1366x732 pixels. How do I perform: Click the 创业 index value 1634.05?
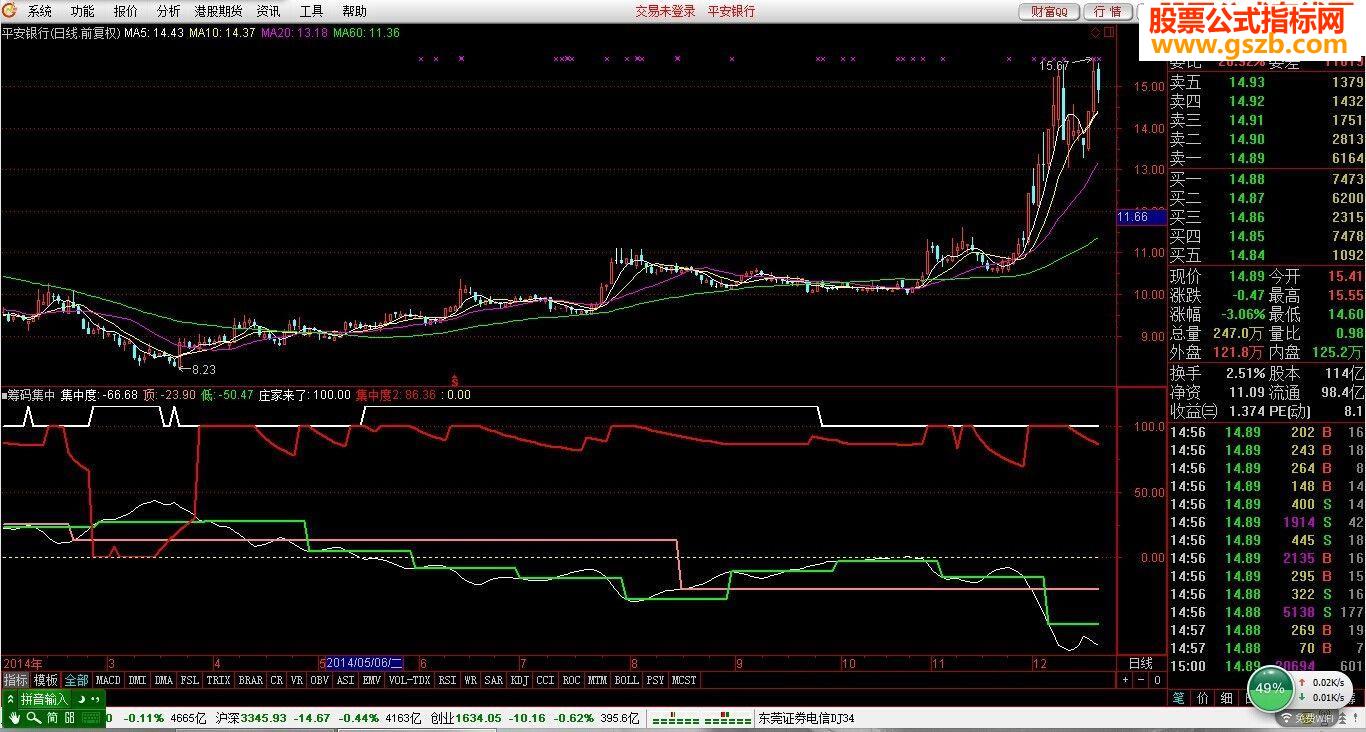[x=478, y=718]
